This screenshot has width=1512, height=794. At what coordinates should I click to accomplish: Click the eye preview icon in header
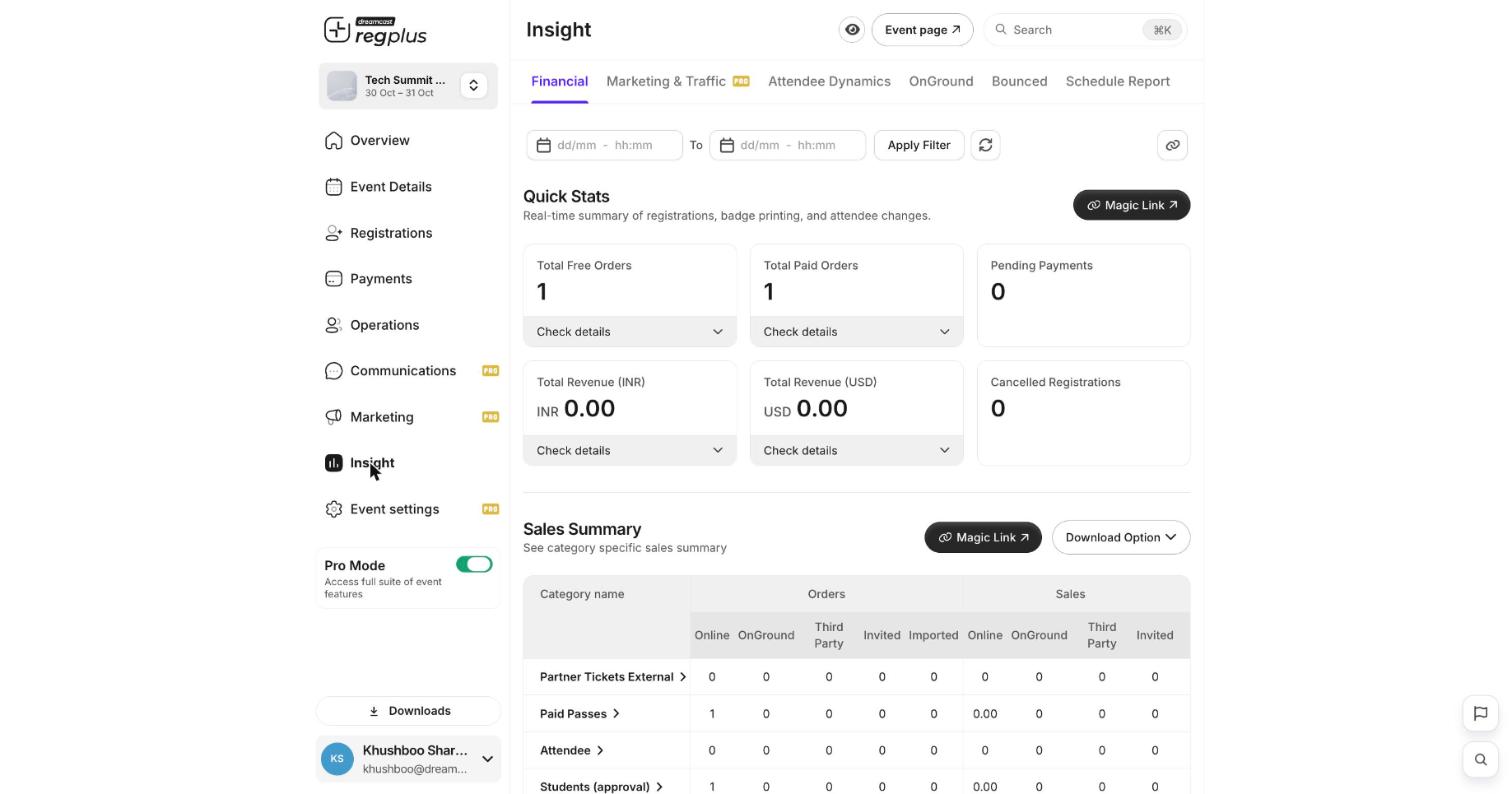[852, 30]
